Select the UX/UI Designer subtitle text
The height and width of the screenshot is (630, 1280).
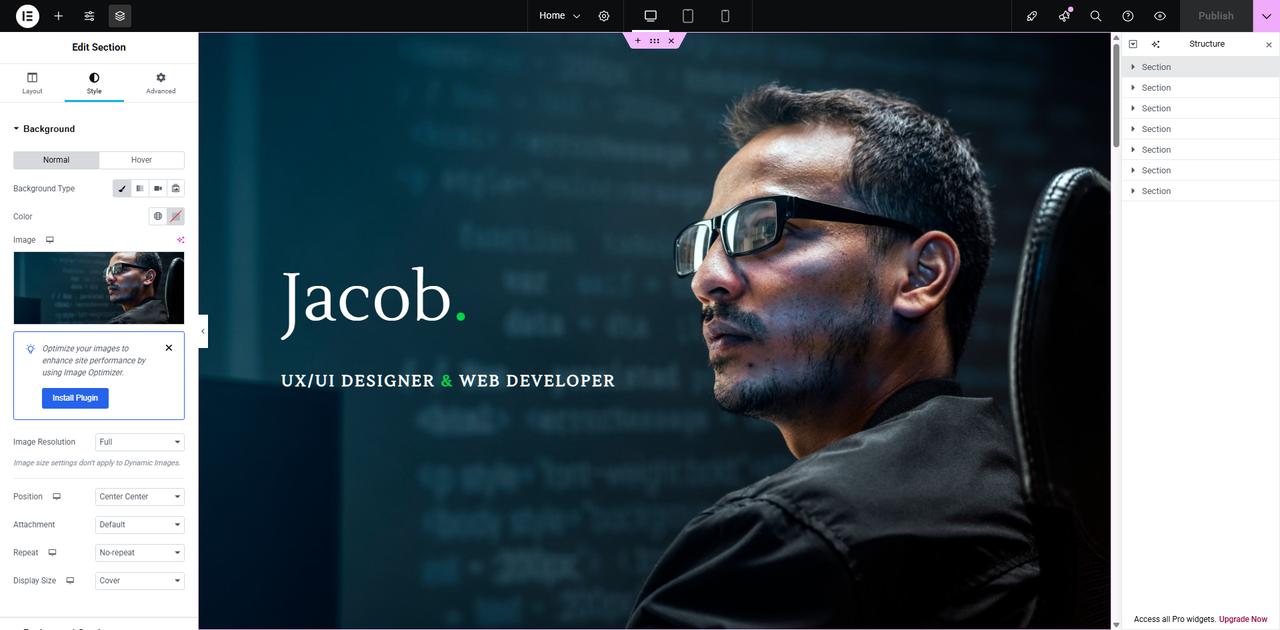[448, 381]
